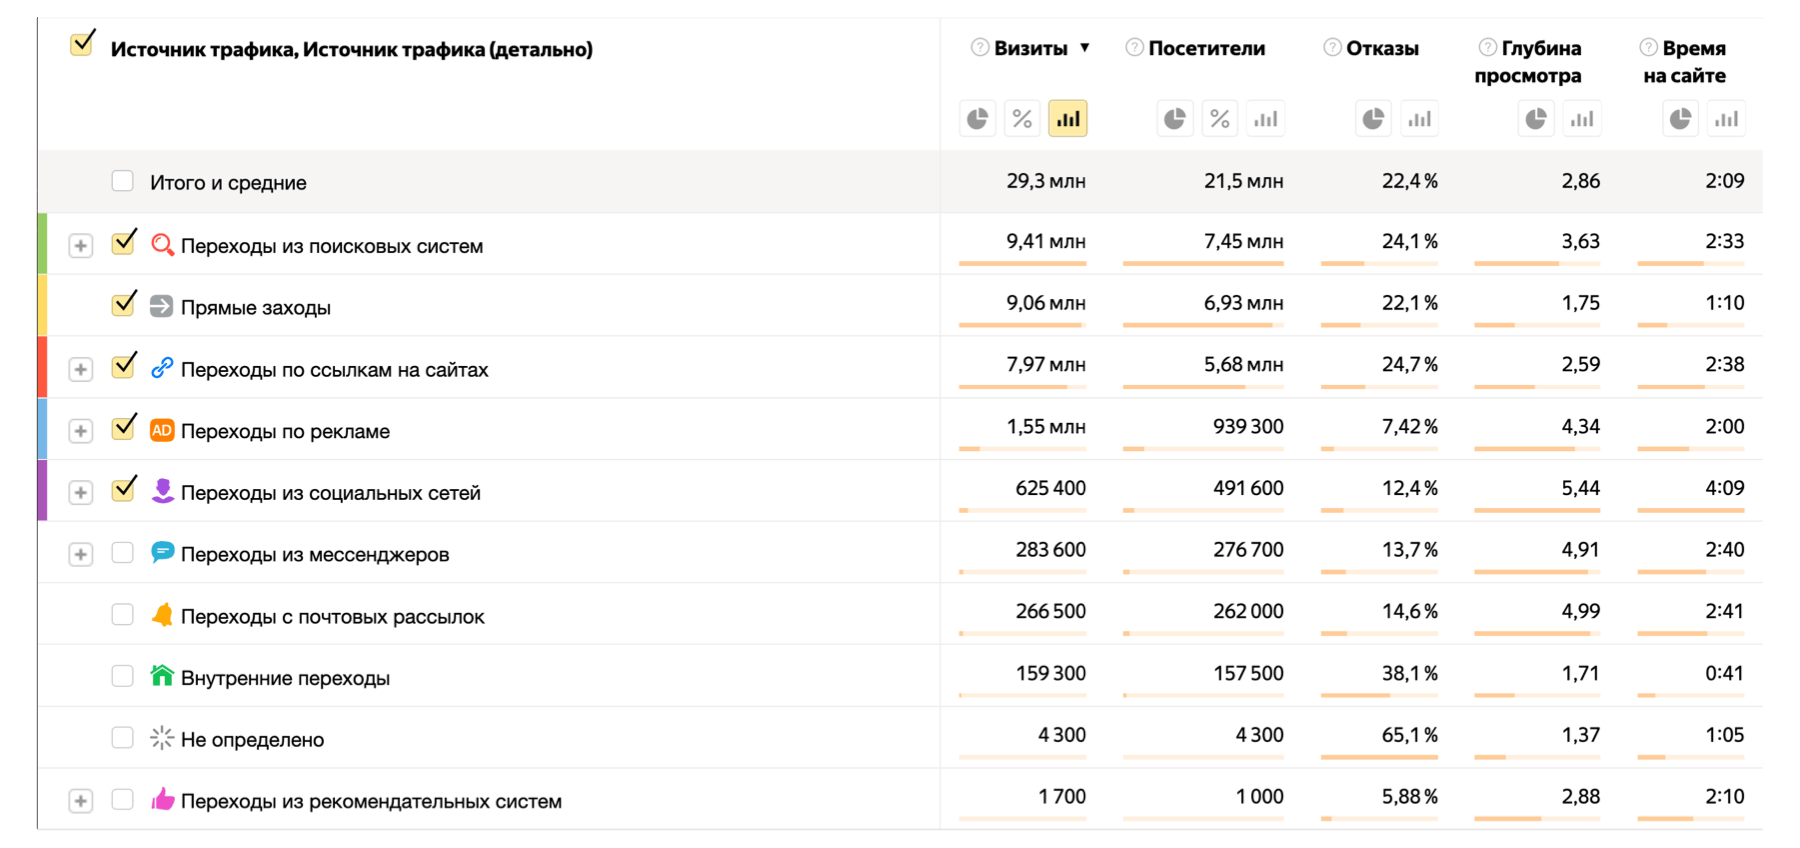Select bar chart view for Посетители
This screenshot has height=848, width=1800.
click(1266, 119)
